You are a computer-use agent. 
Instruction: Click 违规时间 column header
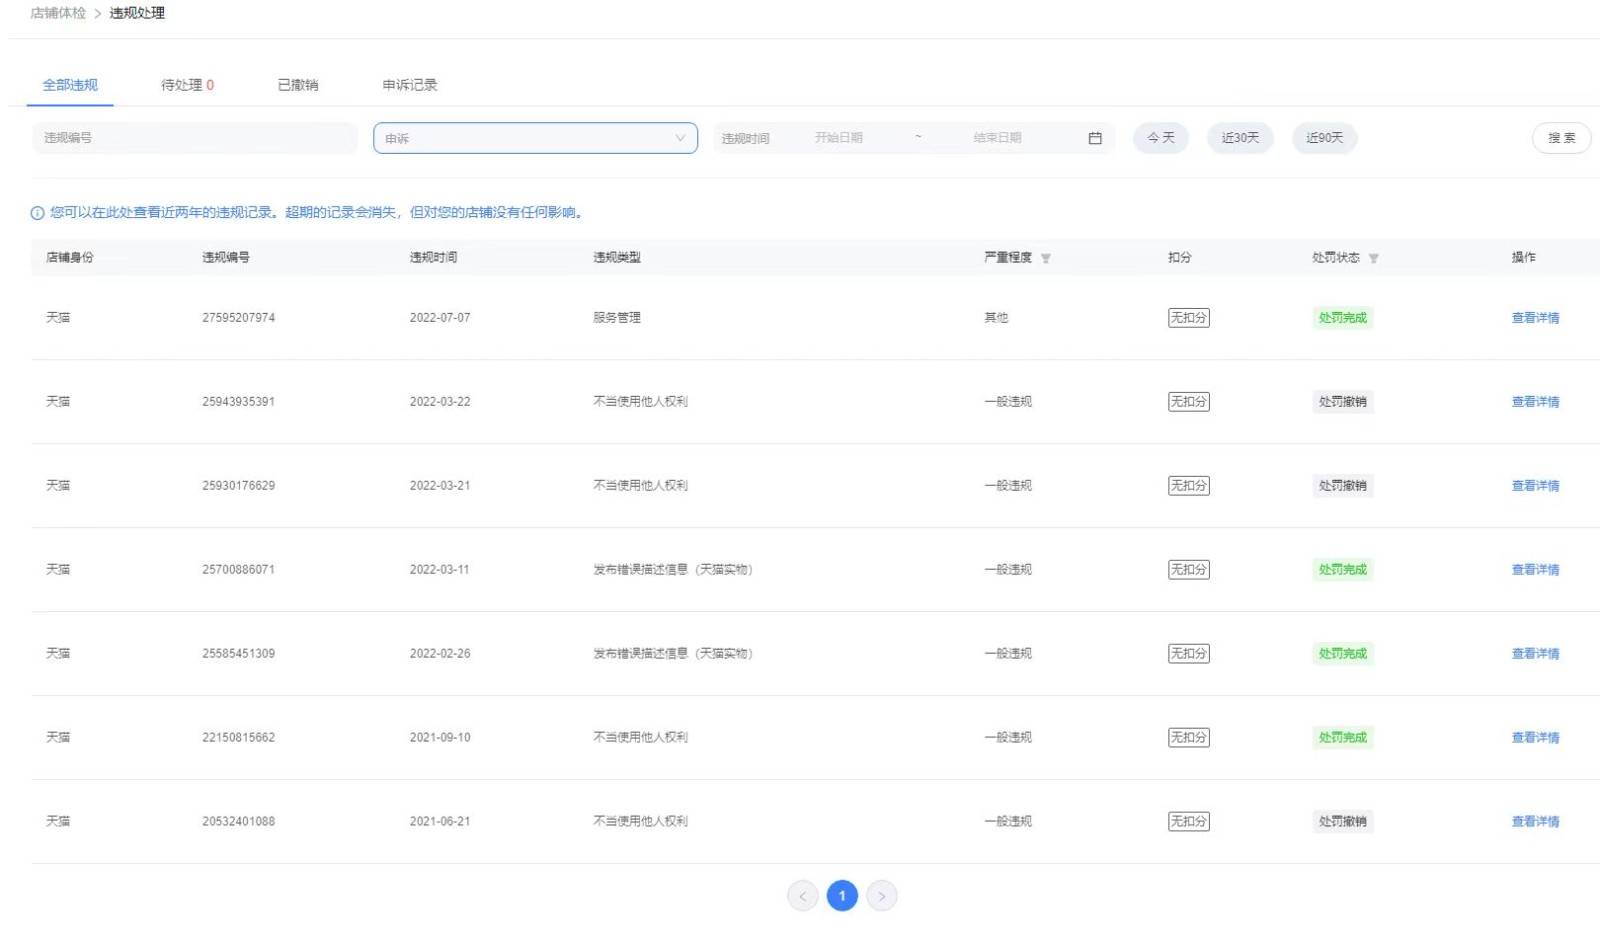click(433, 258)
